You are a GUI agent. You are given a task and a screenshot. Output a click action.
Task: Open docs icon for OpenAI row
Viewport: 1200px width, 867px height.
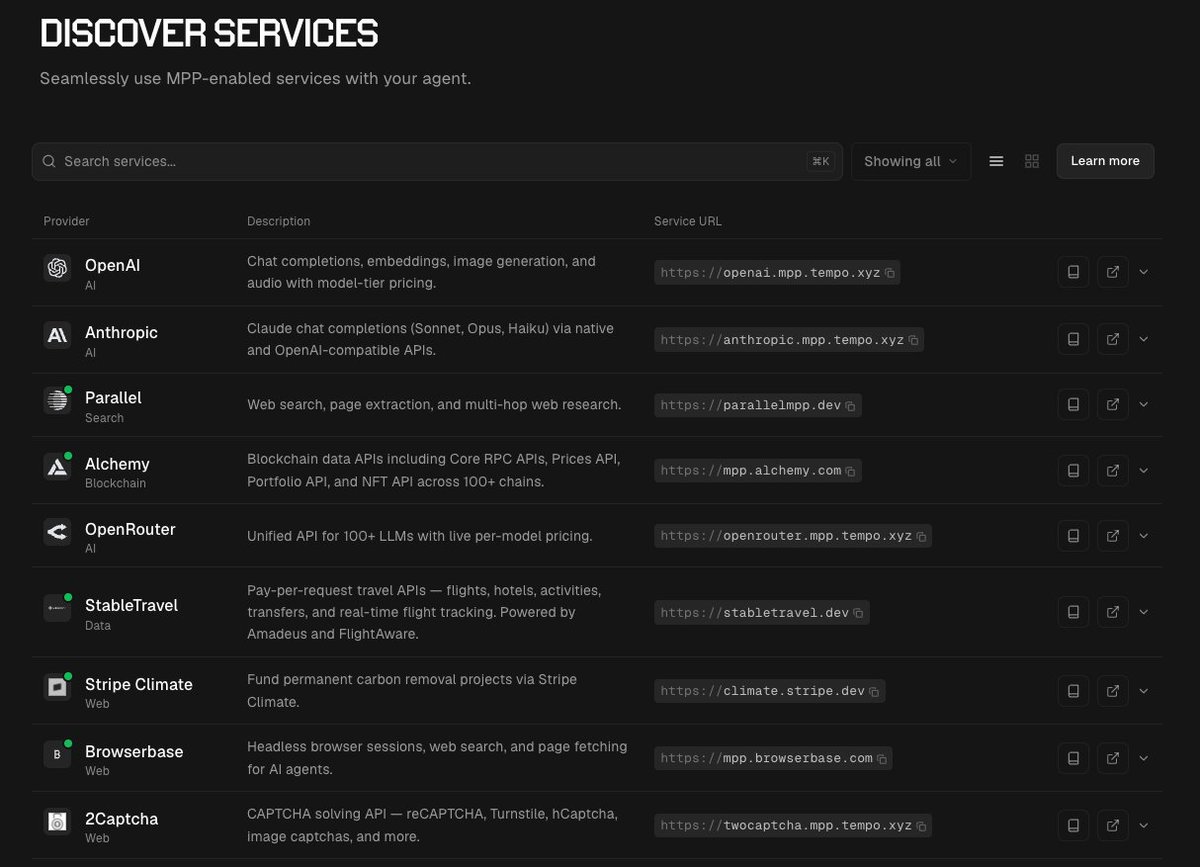pyautogui.click(x=1073, y=272)
